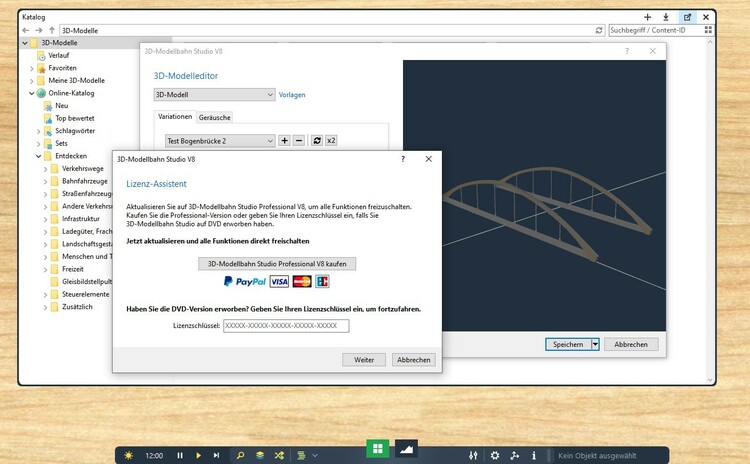
Task: Click the sun daytime icon in bottom toolbar
Action: click(x=128, y=455)
